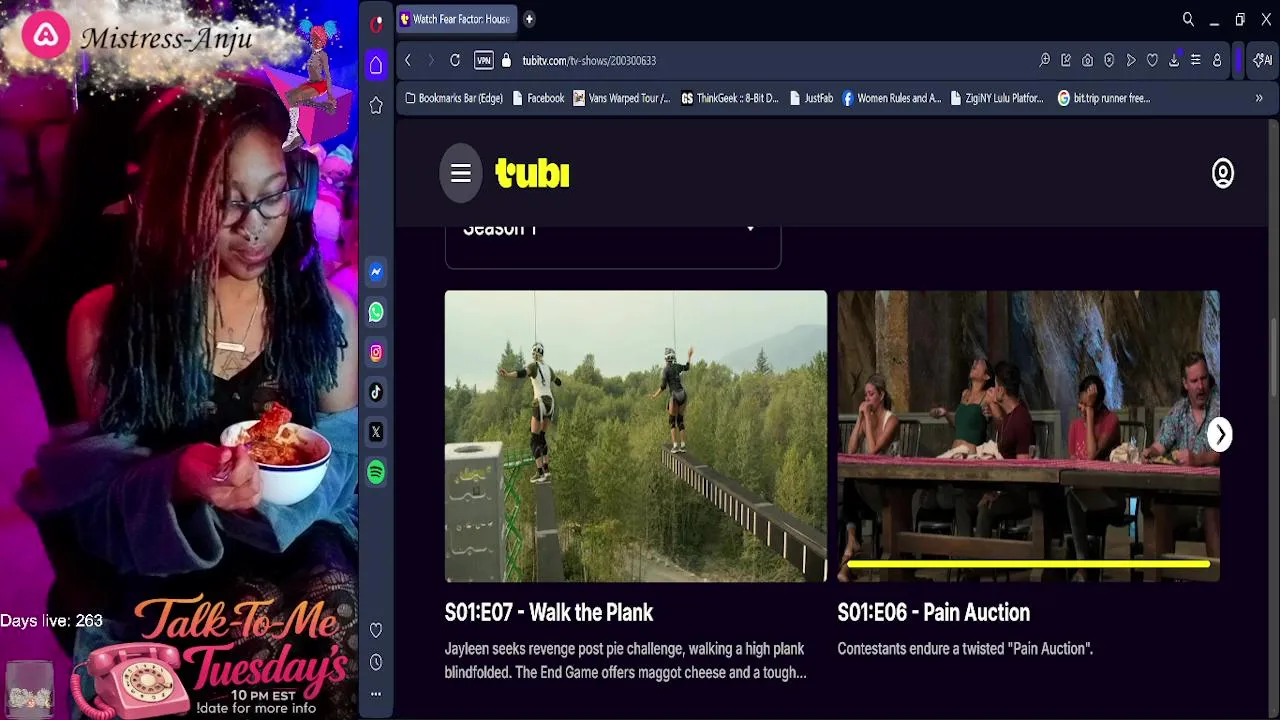Click Pain Auction yellow progress bar

tap(1028, 564)
